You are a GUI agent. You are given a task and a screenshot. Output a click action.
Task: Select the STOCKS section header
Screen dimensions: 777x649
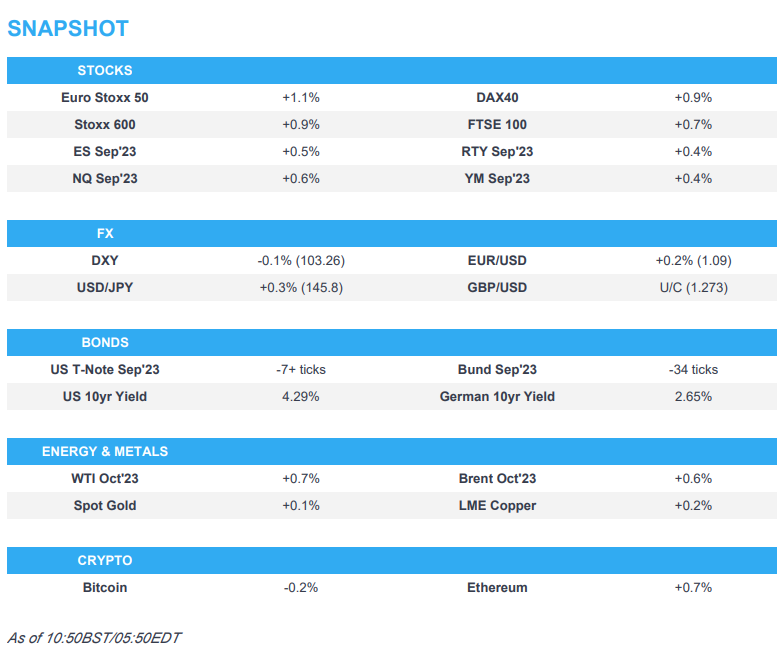[x=105, y=71]
